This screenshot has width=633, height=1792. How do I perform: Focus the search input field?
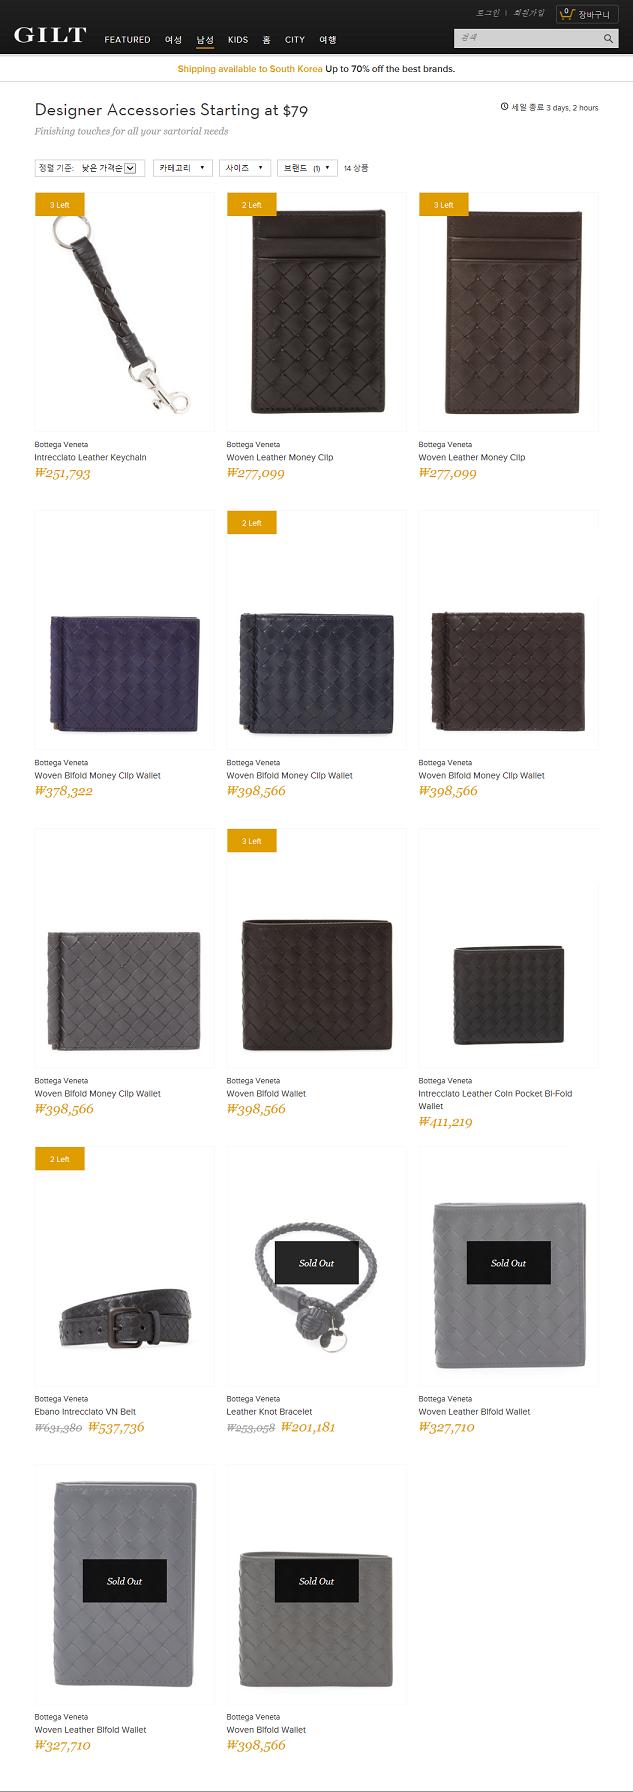tap(527, 38)
